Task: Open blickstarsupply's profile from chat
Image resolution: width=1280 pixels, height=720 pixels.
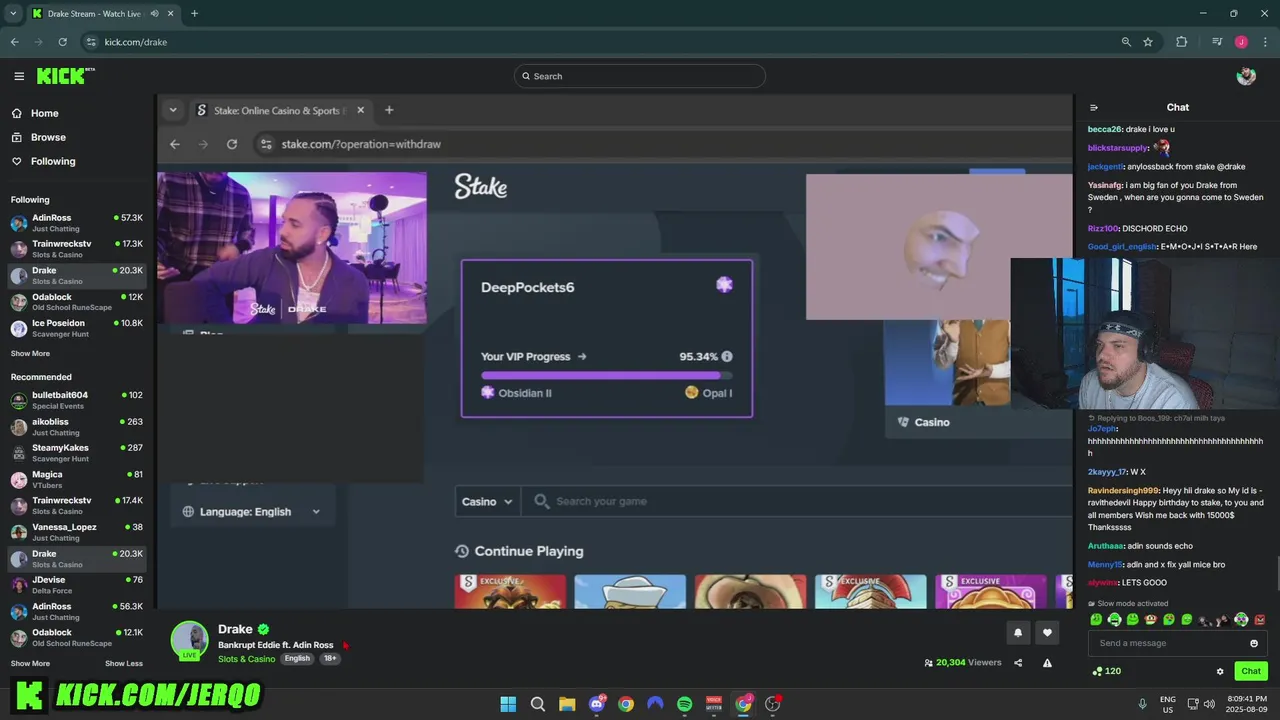Action: 1118,148
